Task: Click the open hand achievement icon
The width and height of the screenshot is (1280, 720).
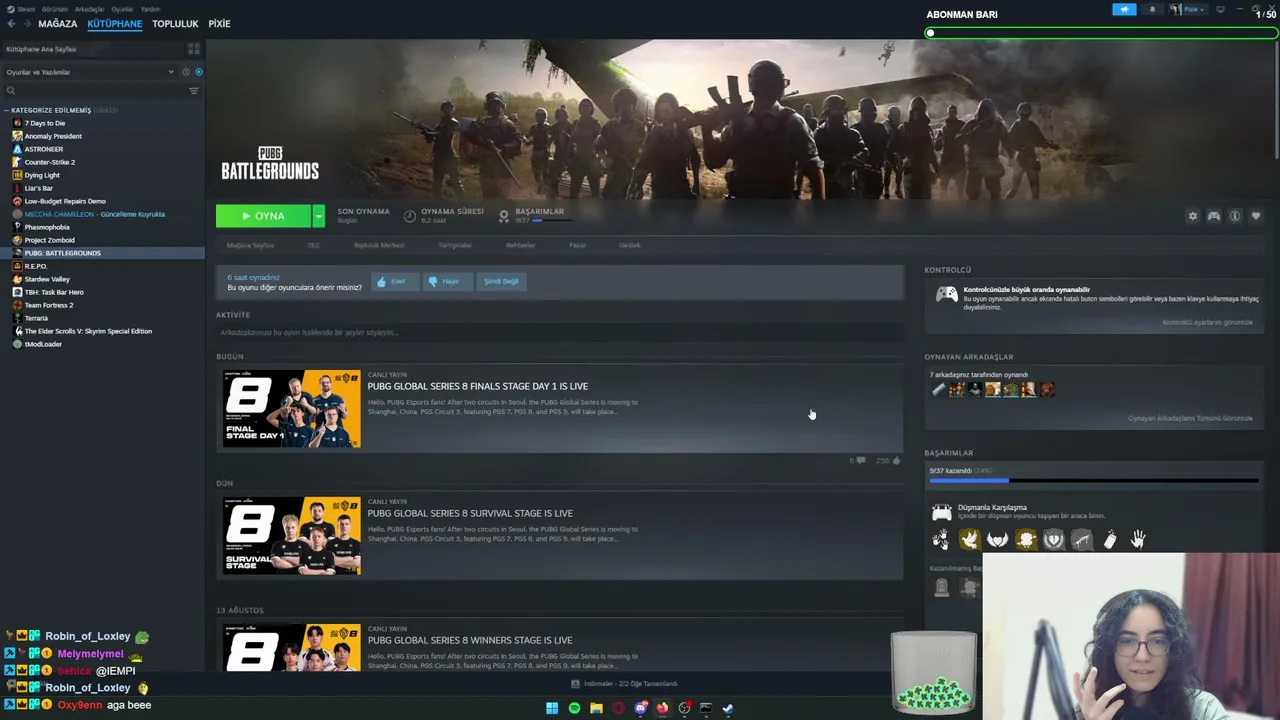Action: 1138,540
